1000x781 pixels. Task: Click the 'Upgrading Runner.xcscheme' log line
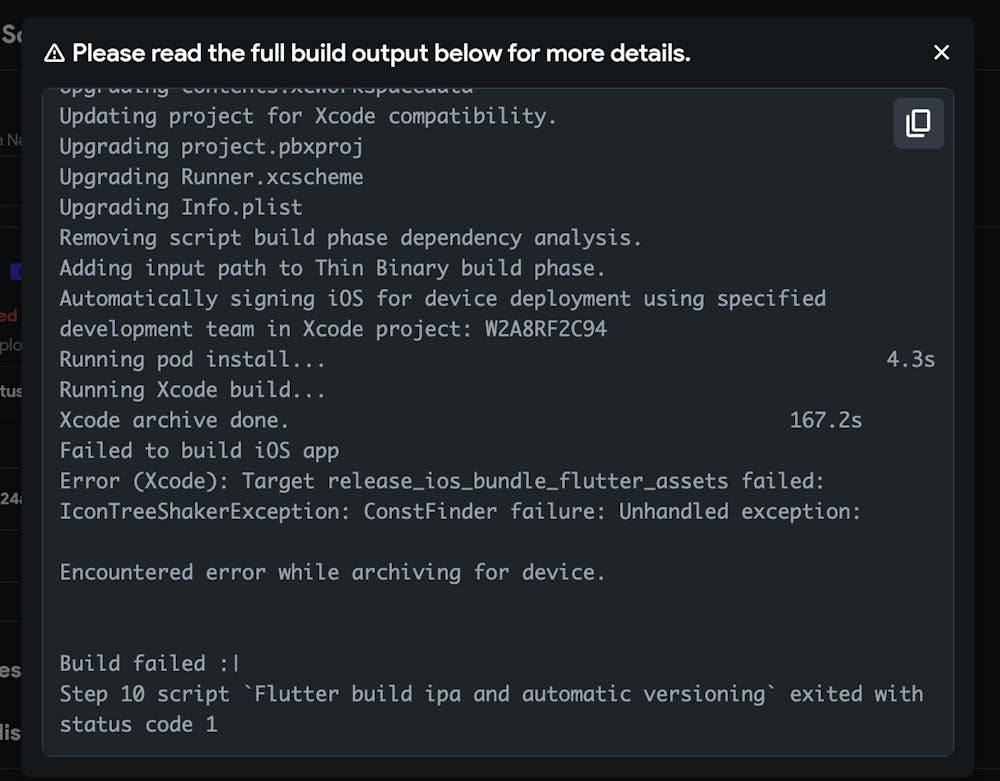pyautogui.click(x=211, y=177)
